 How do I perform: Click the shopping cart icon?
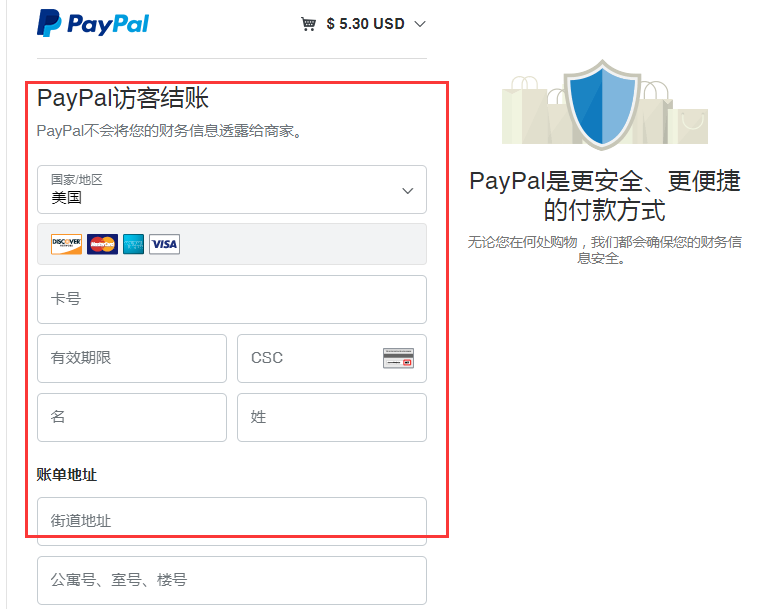[309, 24]
